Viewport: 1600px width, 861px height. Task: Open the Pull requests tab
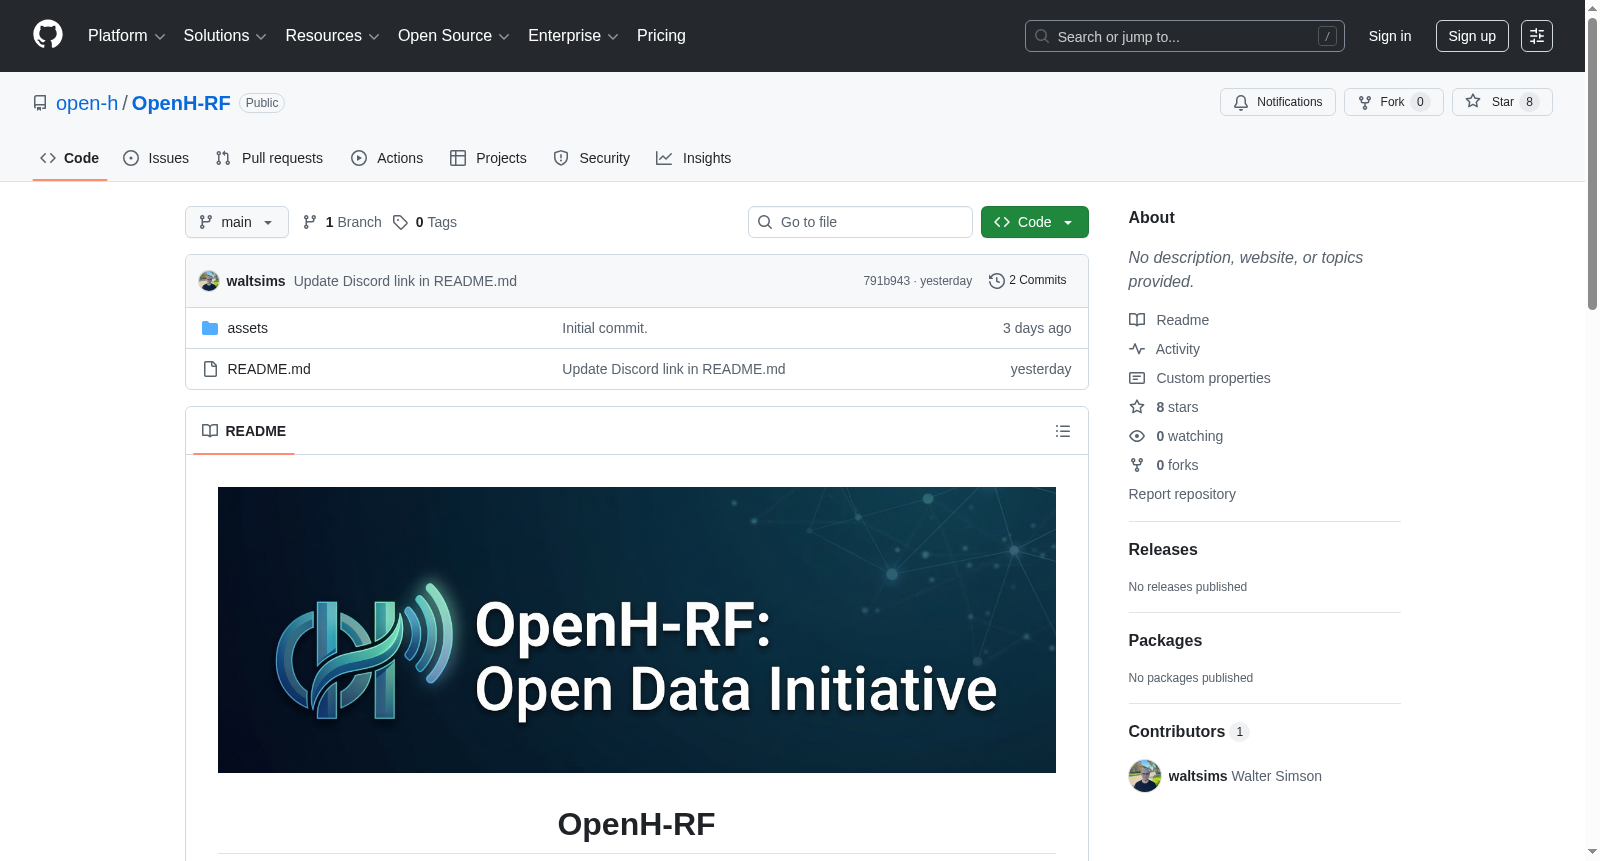pos(269,158)
